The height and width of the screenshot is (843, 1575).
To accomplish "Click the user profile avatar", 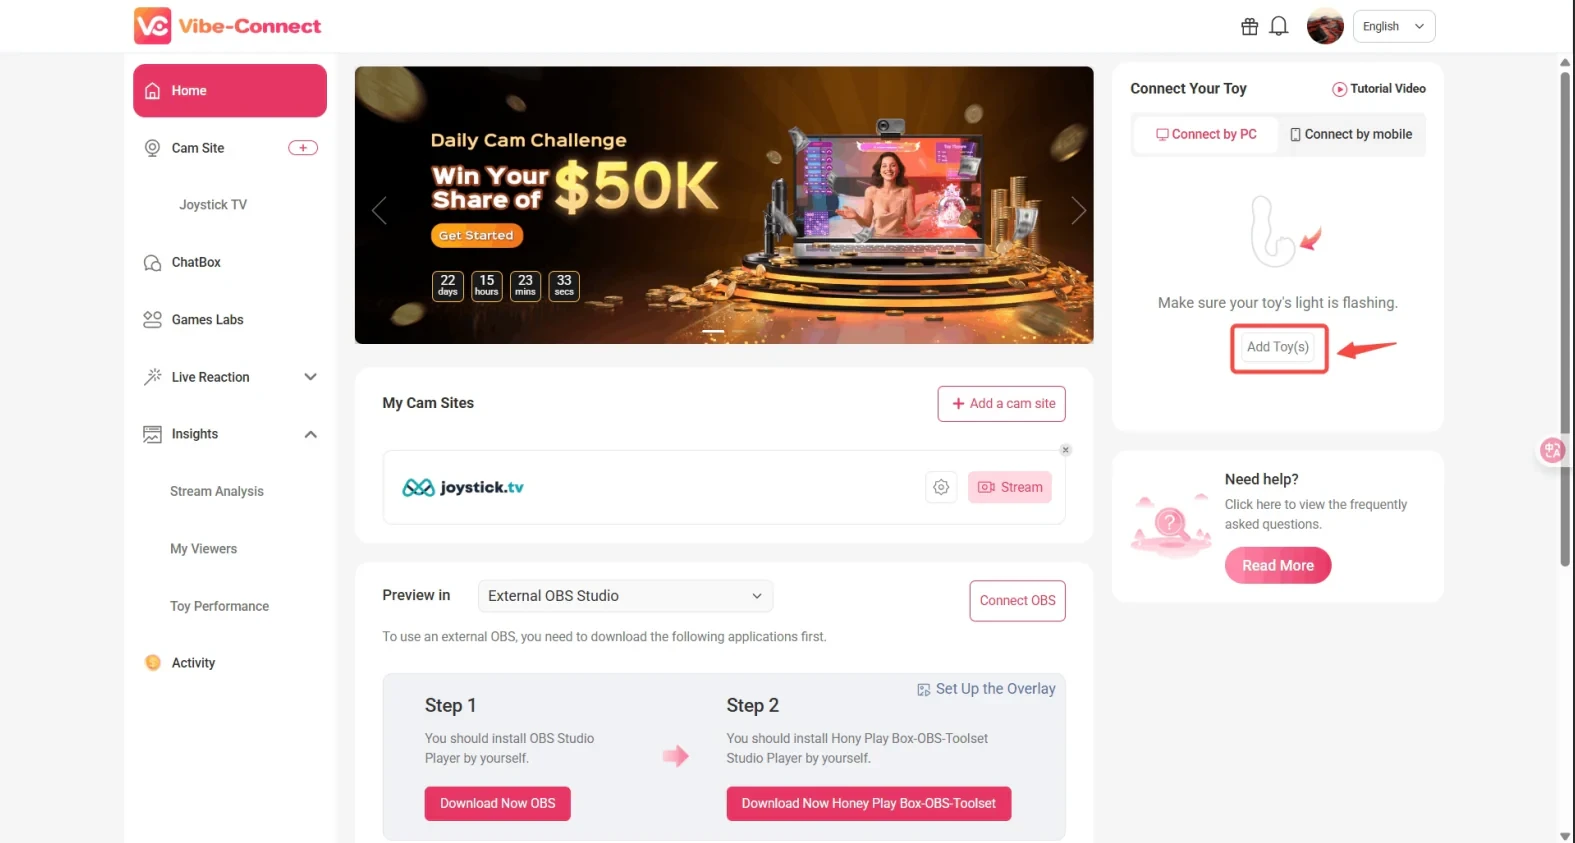I will 1325,26.
